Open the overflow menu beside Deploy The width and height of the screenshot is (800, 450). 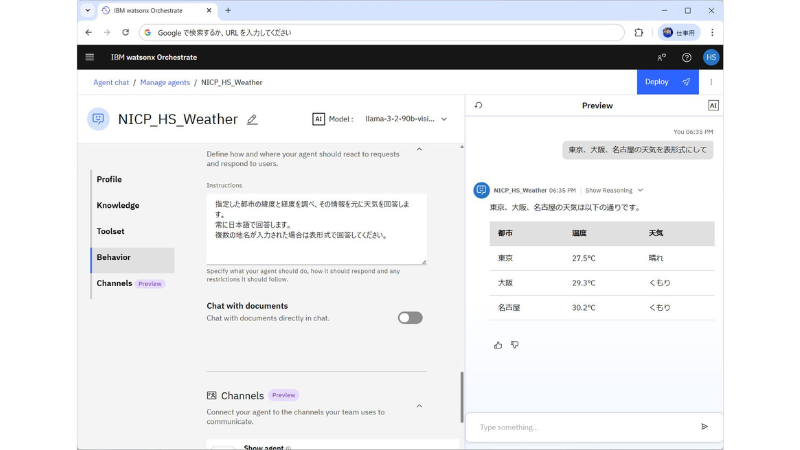click(711, 82)
